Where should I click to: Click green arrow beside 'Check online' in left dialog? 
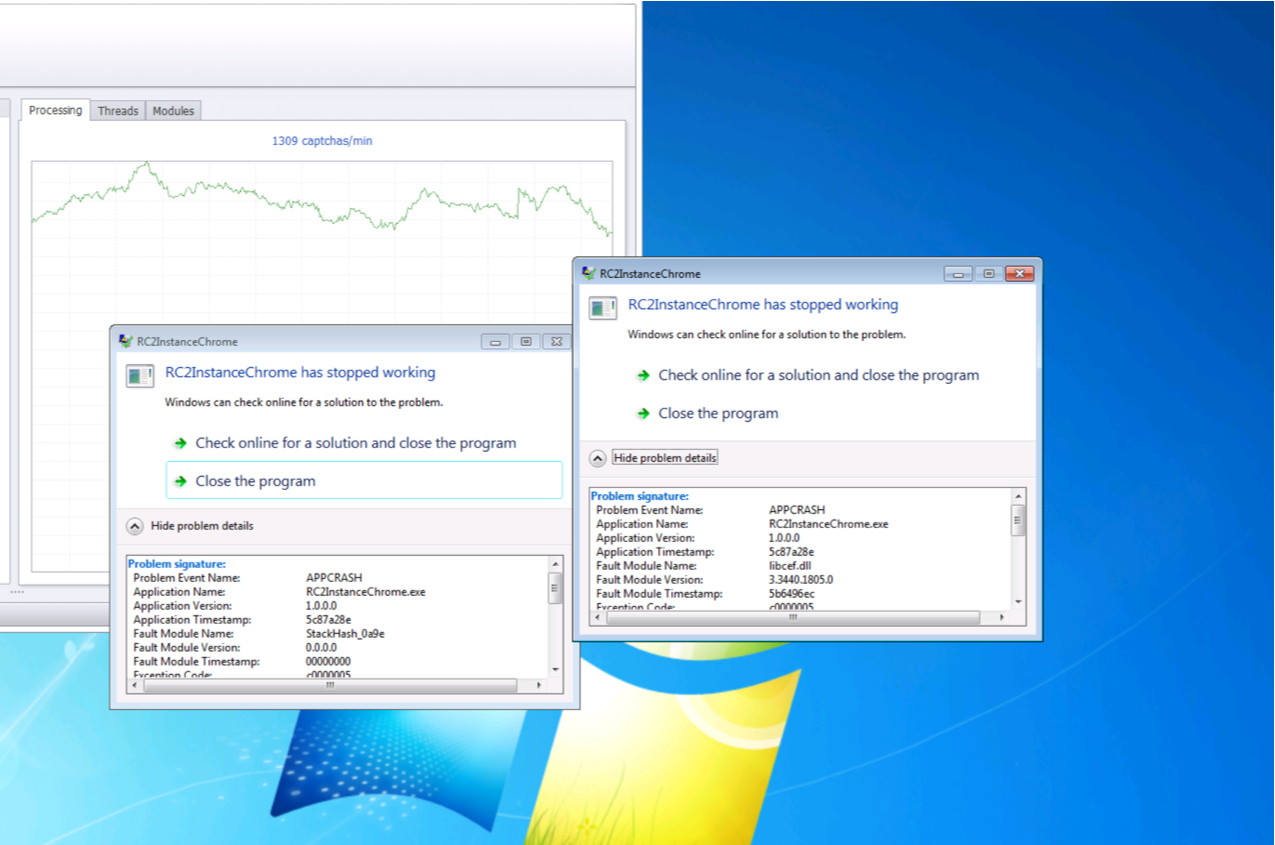point(181,442)
